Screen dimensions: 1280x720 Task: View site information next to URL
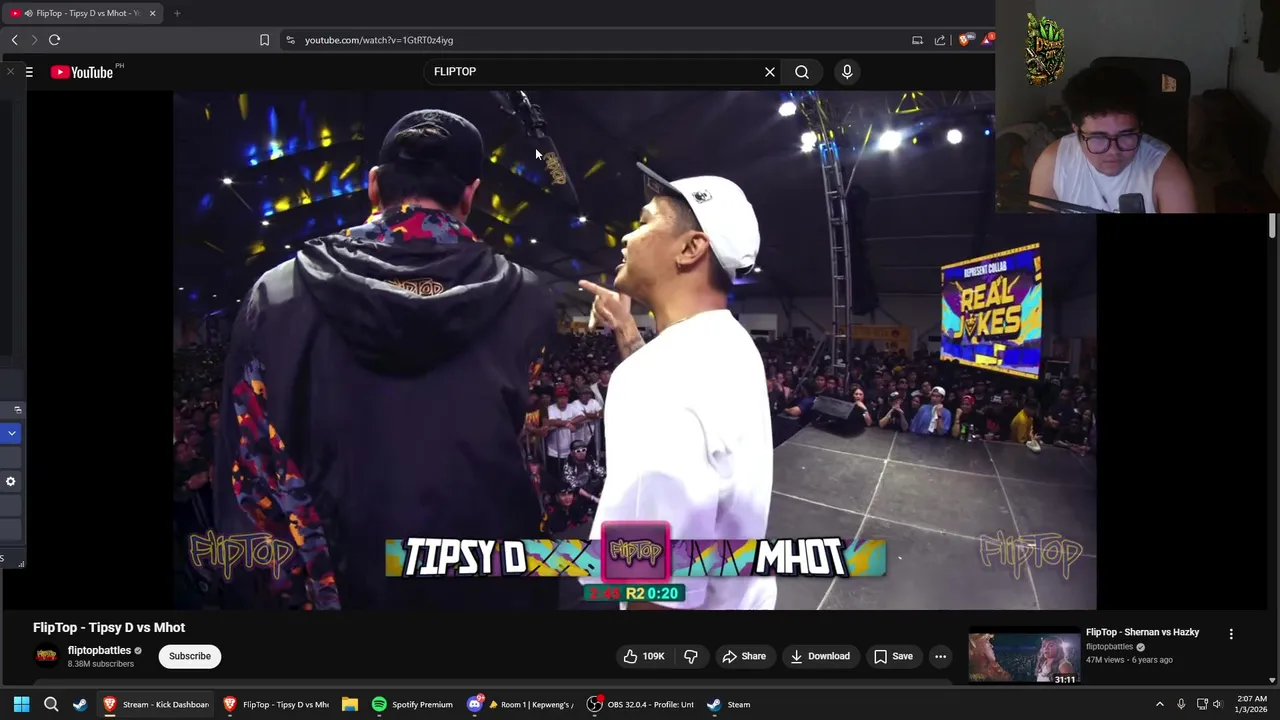(290, 40)
